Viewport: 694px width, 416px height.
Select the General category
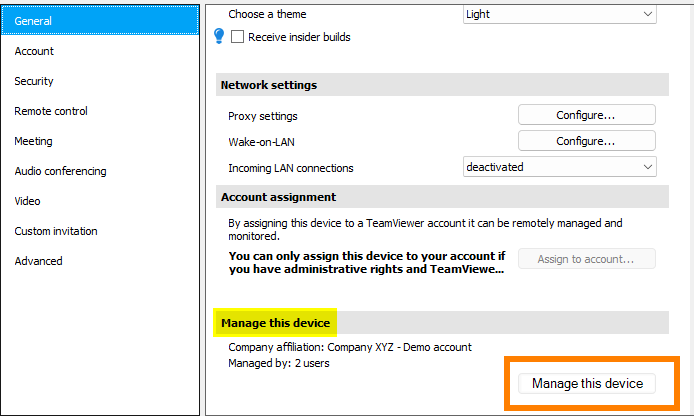(x=100, y=21)
